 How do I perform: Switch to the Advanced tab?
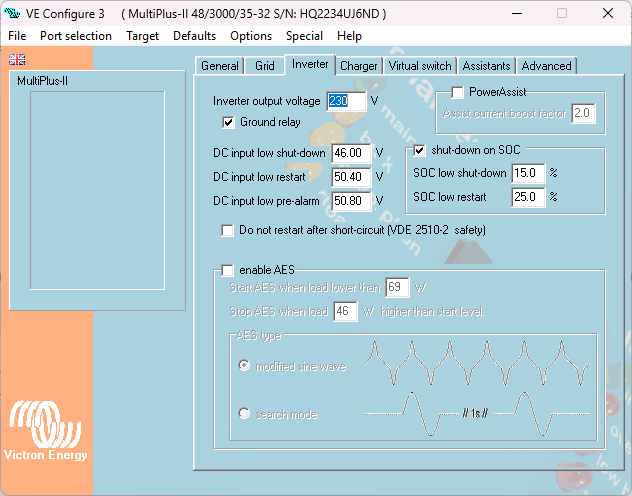pos(546,66)
